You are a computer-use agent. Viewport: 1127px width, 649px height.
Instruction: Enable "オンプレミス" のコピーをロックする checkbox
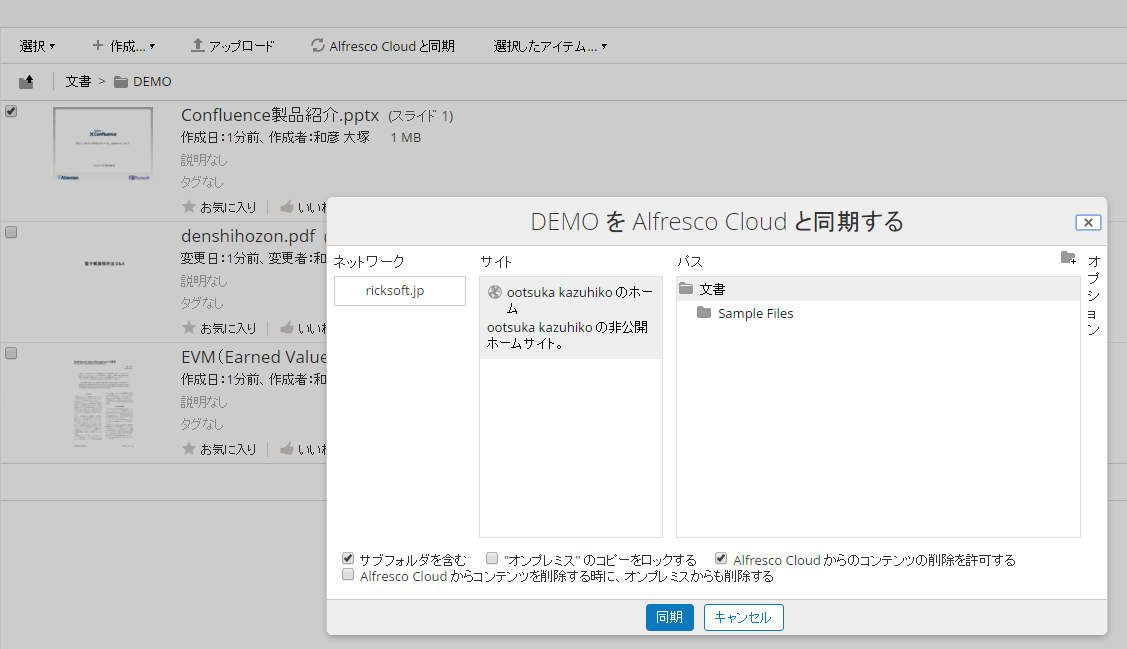tap(492, 558)
